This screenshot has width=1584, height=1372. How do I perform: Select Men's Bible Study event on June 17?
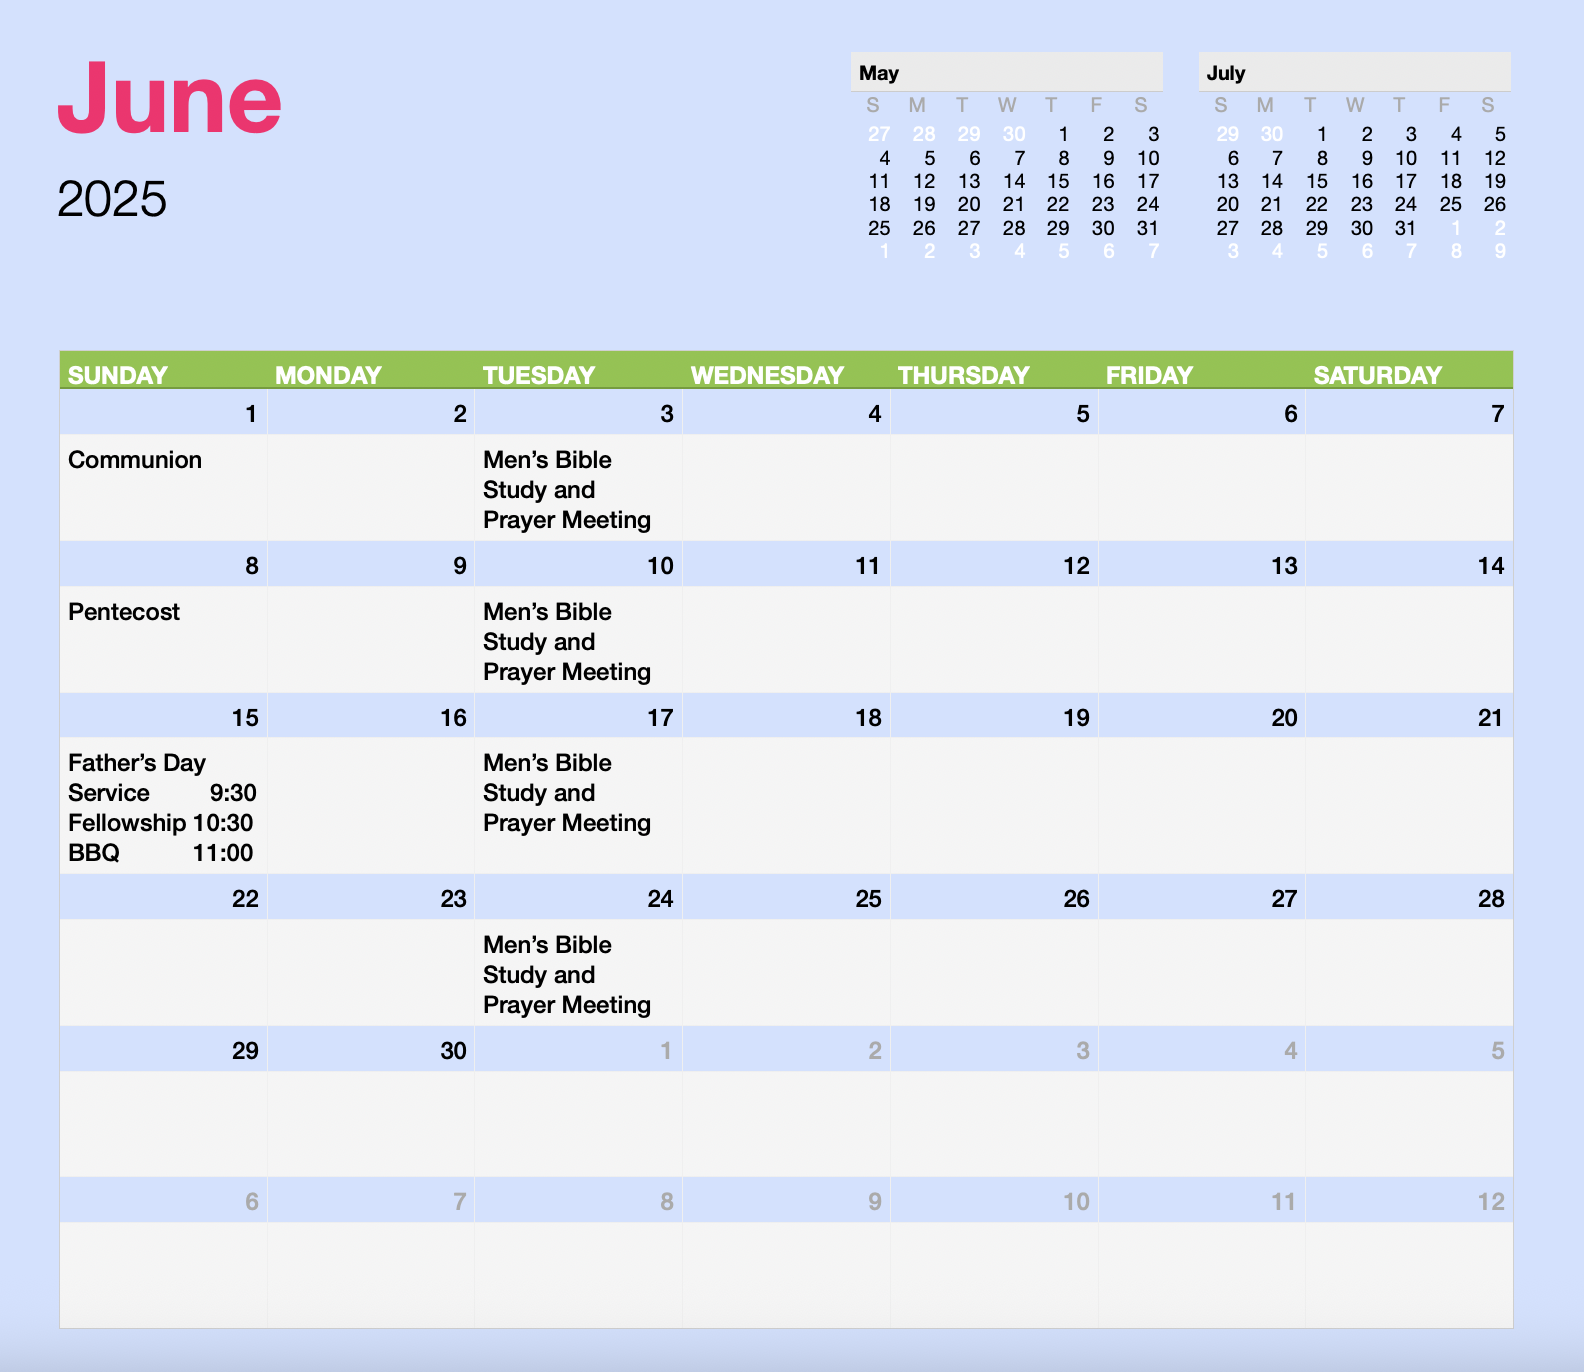pos(567,793)
